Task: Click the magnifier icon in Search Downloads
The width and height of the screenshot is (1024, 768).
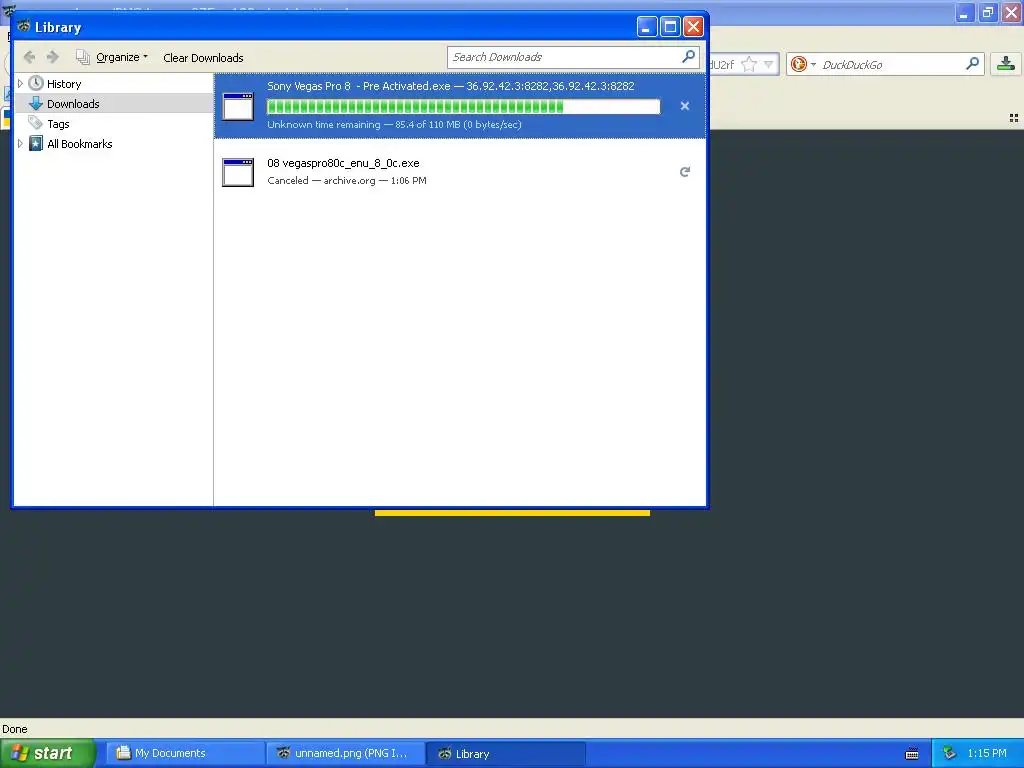Action: tap(688, 57)
